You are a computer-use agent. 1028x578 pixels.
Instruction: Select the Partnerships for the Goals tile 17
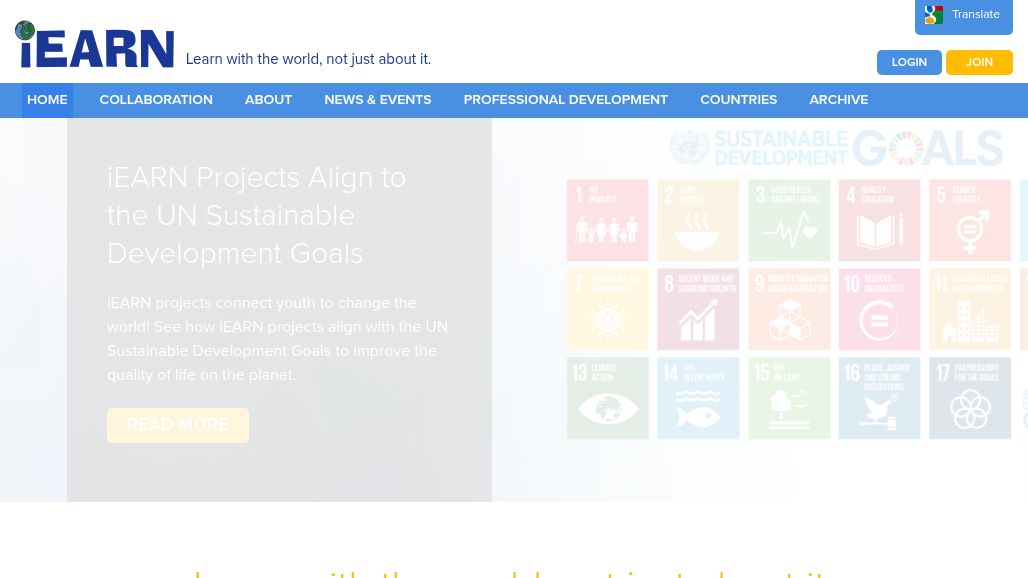tap(970, 398)
